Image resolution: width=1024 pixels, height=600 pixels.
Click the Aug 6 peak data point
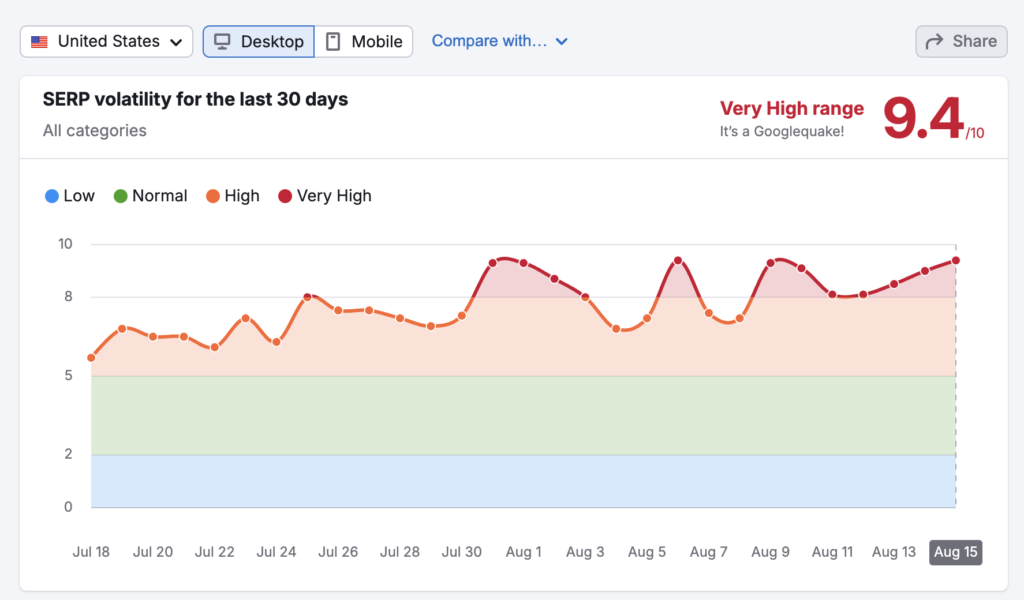point(678,260)
